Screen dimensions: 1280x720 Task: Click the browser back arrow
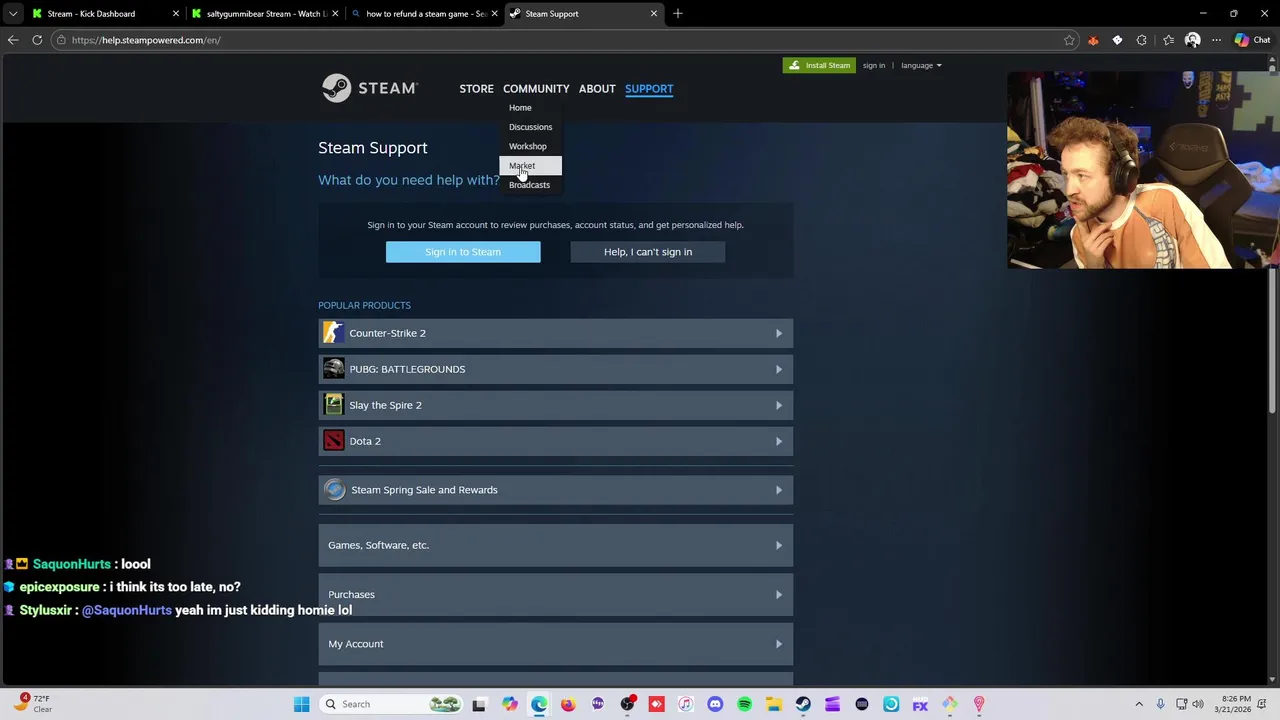(x=13, y=40)
